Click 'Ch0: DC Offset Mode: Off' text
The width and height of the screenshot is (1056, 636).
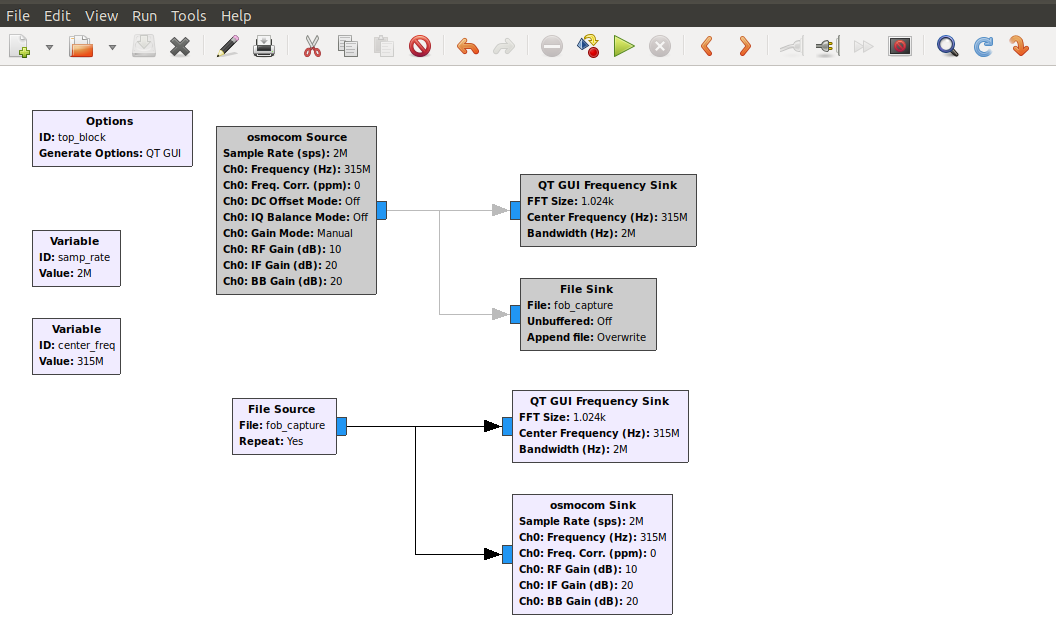(x=291, y=201)
